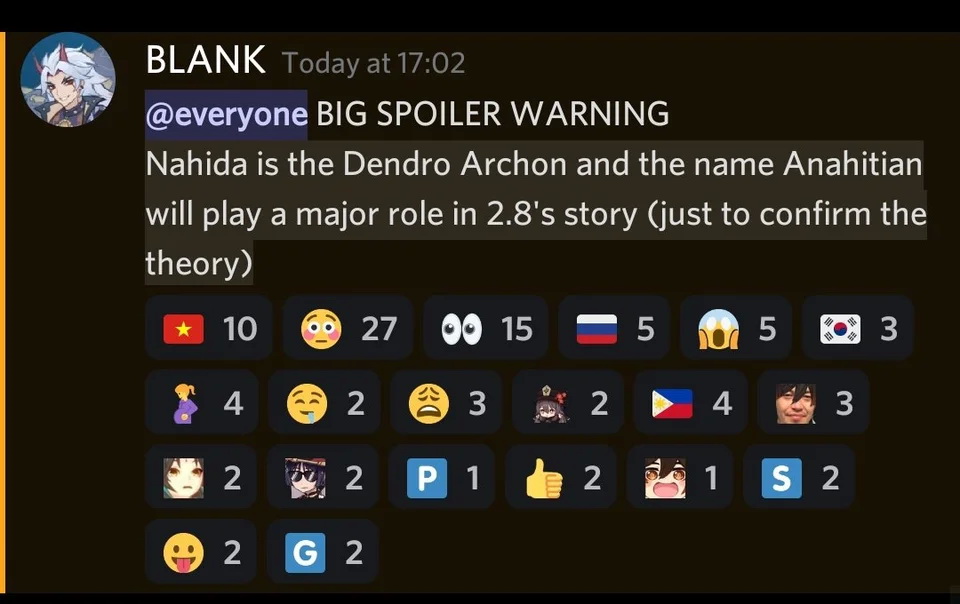Click the eyes emoji reaction

(x=486, y=328)
